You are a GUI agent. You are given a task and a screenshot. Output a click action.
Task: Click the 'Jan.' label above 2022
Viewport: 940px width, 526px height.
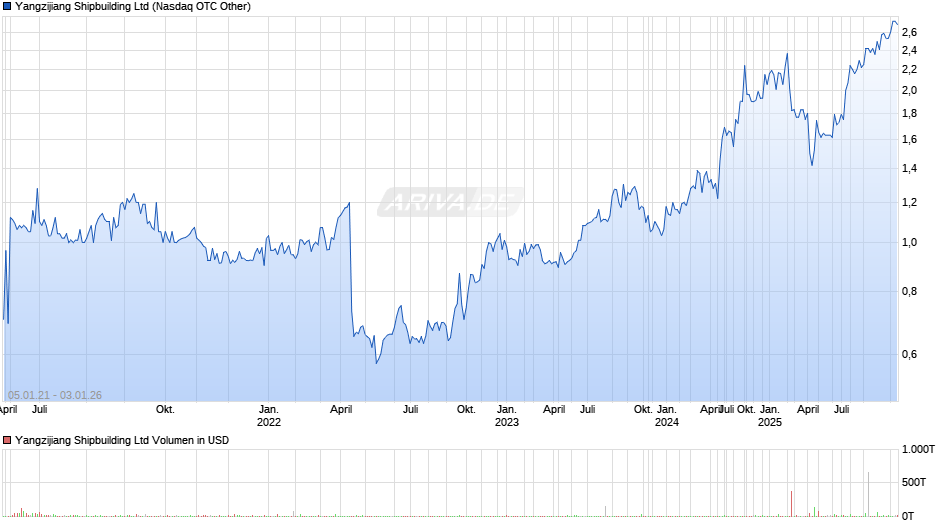[x=269, y=409]
